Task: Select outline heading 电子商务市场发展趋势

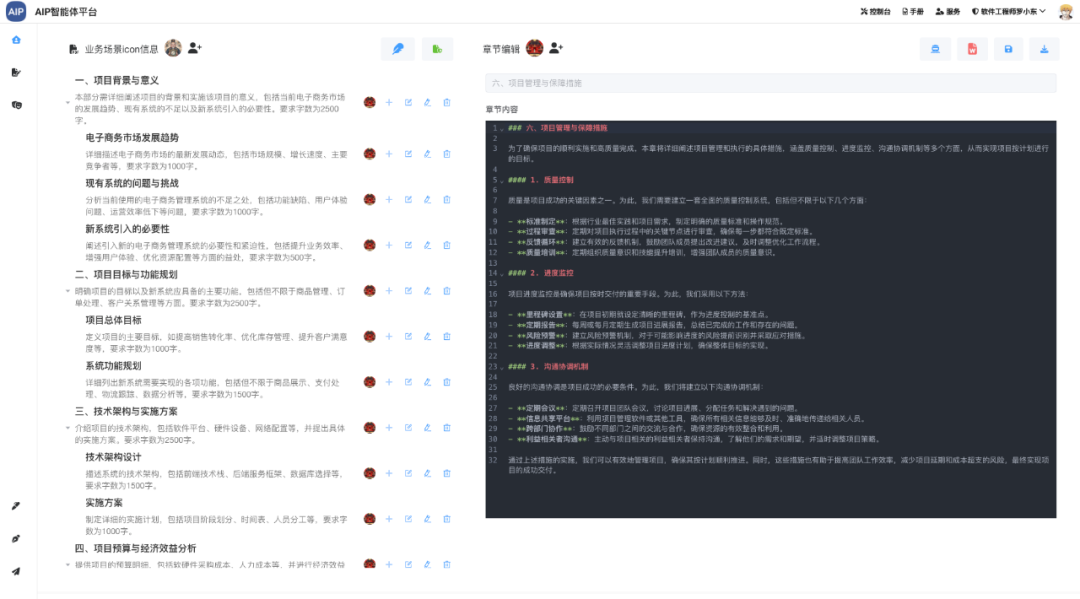Action: click(x=132, y=138)
